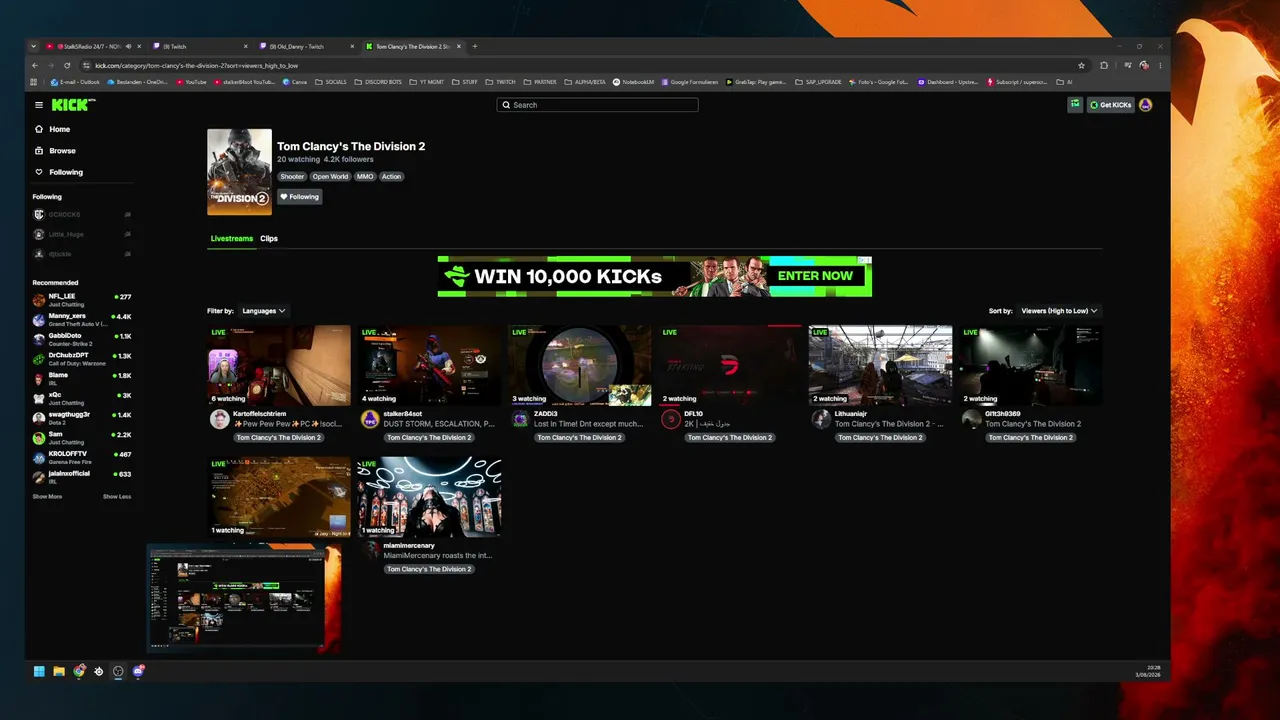
Task: Open Windows Start menu
Action: tap(39, 671)
